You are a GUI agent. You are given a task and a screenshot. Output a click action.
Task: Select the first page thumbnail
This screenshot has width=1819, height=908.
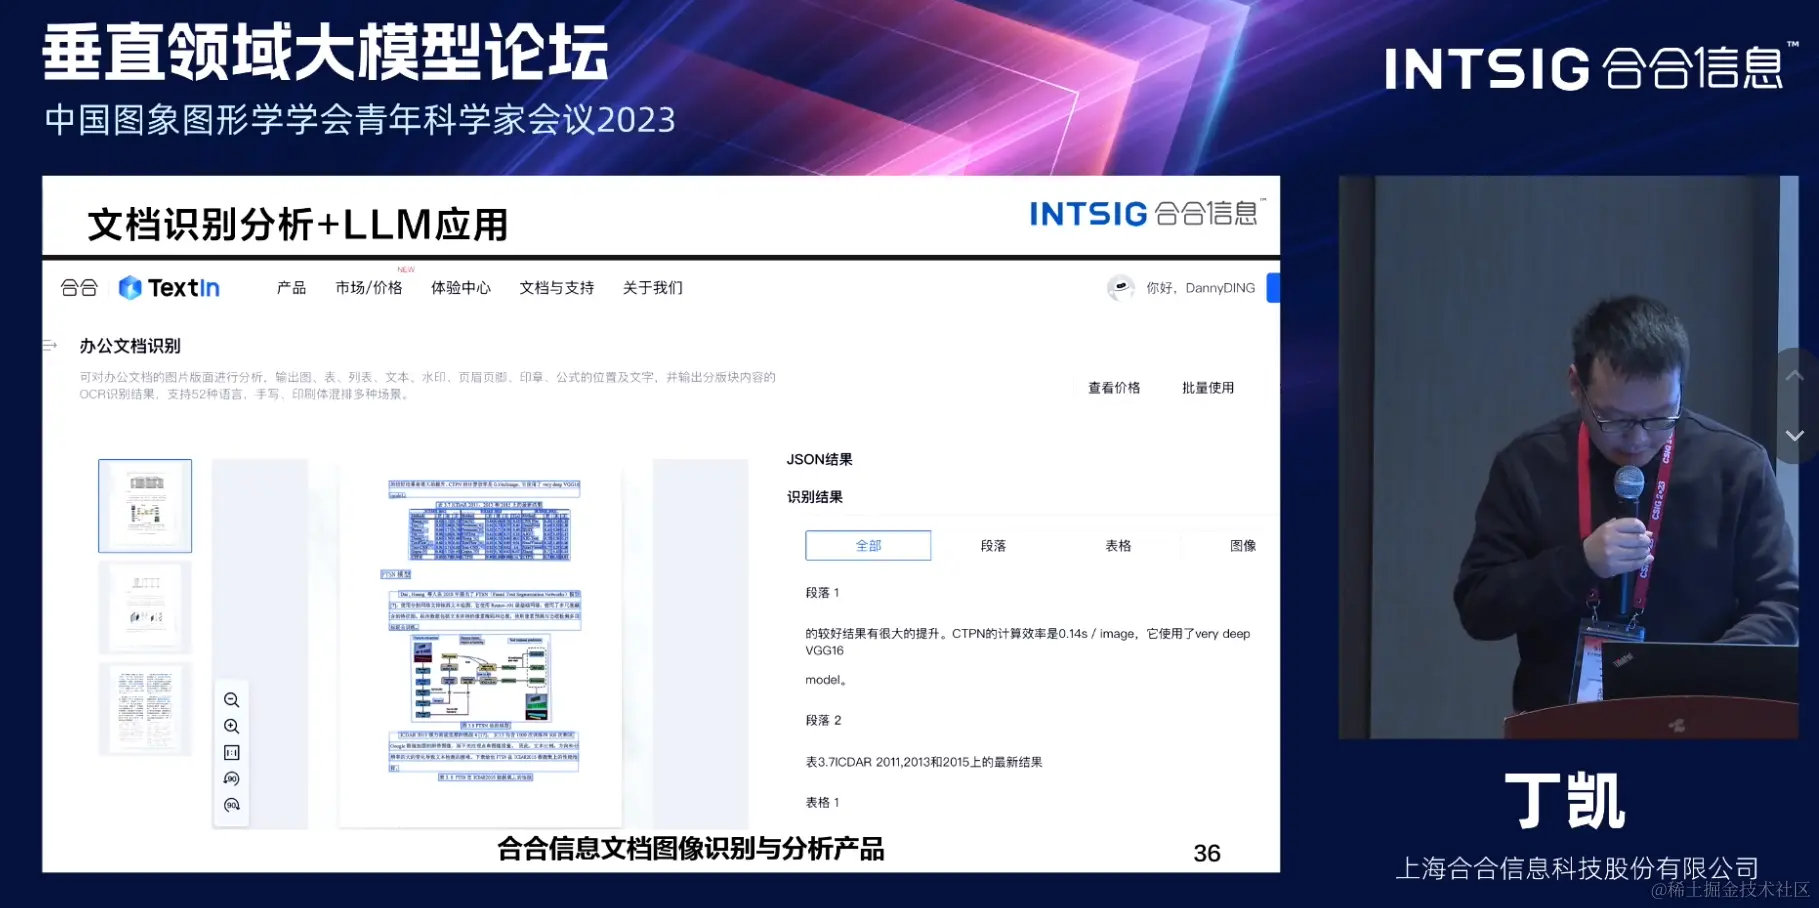click(145, 506)
